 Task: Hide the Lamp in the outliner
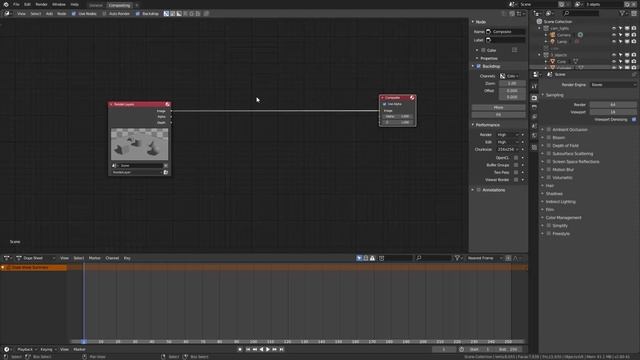[613, 42]
